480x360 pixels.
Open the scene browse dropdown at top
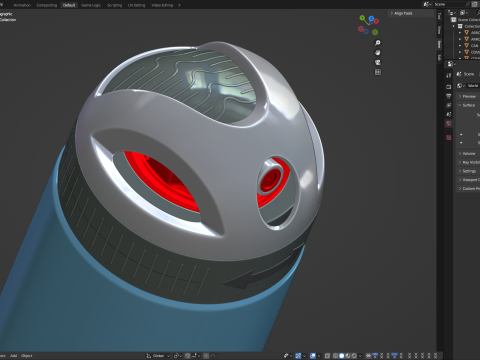[x=427, y=4]
